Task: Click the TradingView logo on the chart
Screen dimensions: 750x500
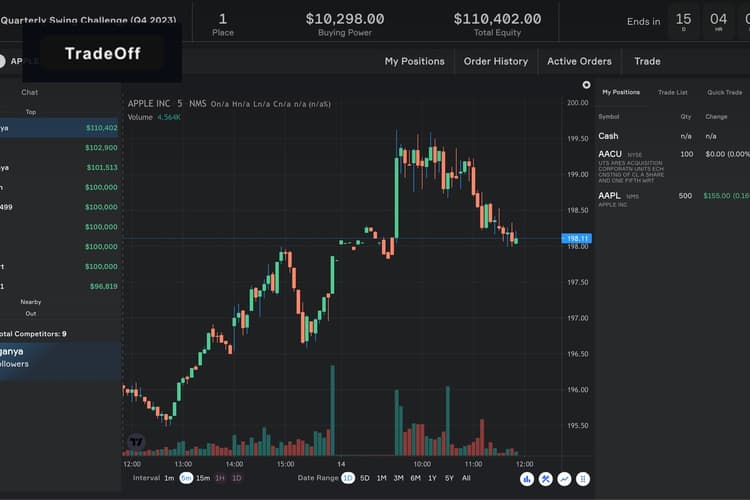Action: 136,442
